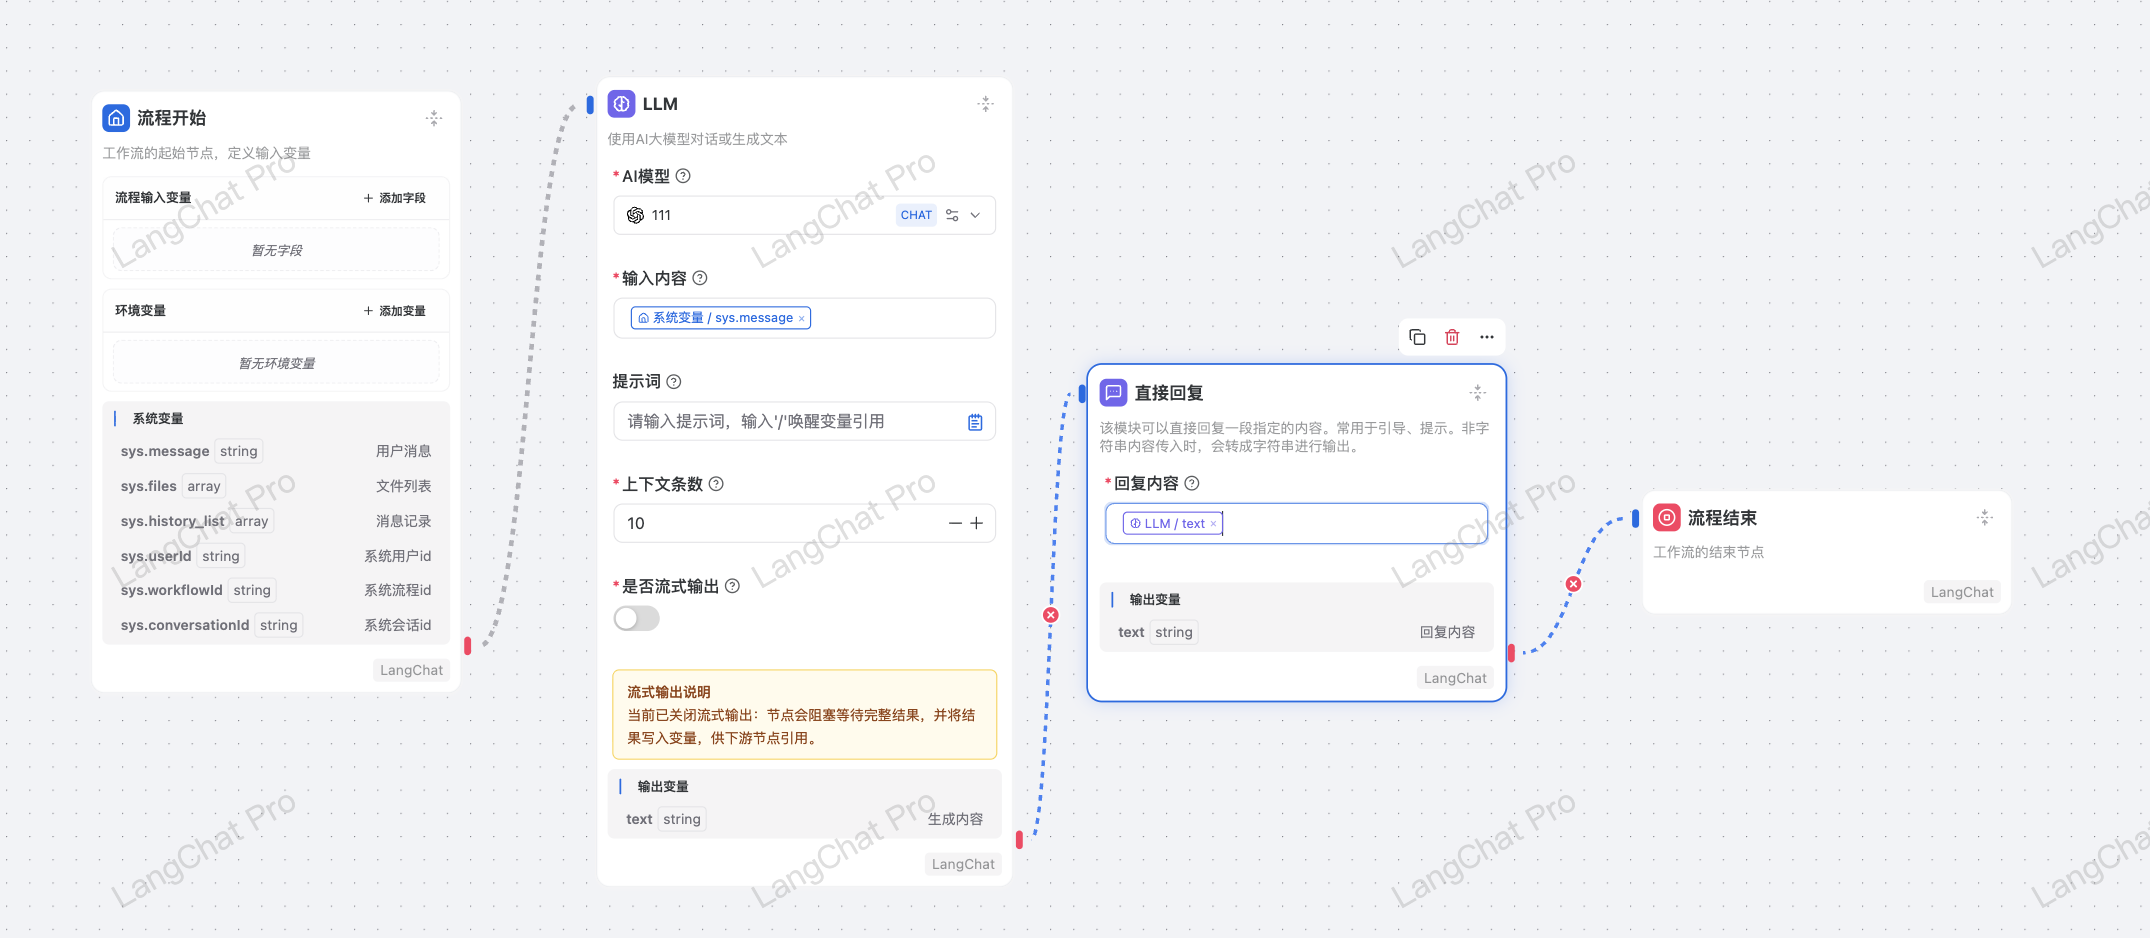Collapse the LLM node using its corner icon
Image resolution: width=2150 pixels, height=938 pixels.
(985, 104)
